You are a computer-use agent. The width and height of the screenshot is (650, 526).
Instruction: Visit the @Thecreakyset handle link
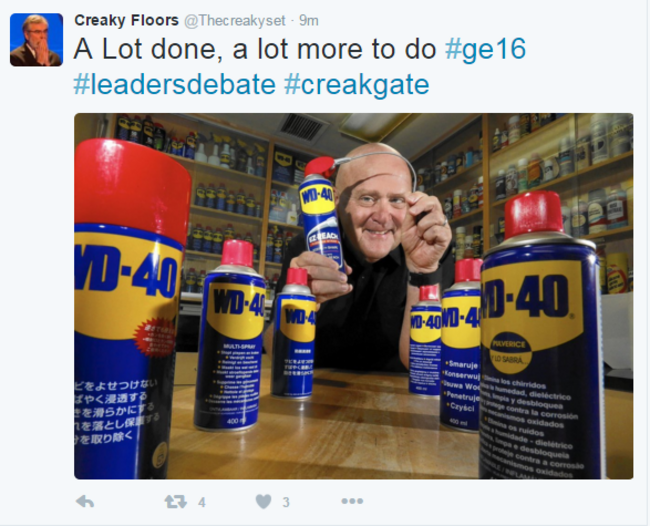[x=235, y=21]
